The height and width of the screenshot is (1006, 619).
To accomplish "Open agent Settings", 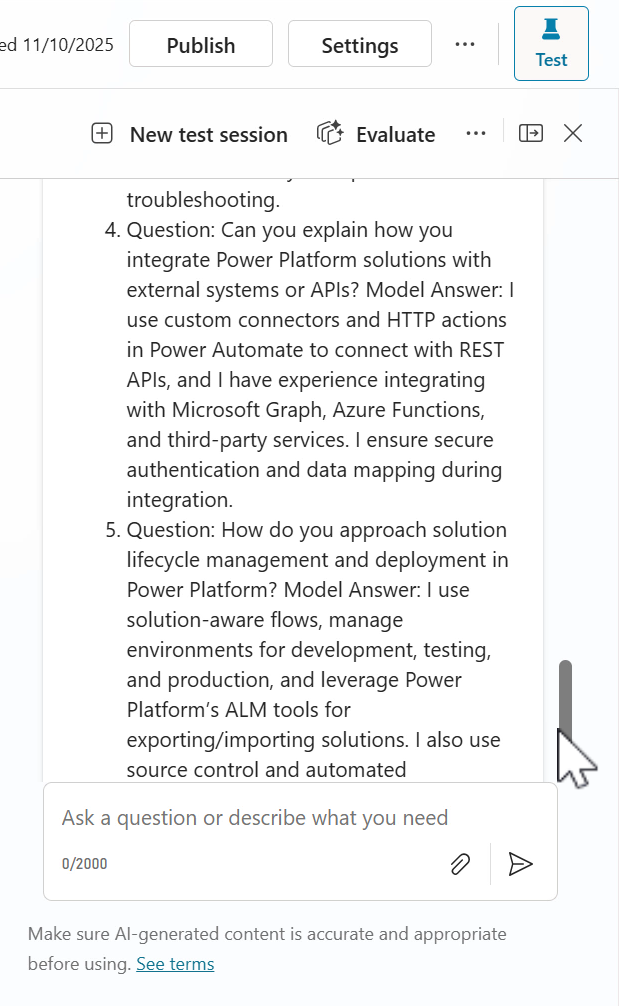I will pyautogui.click(x=359, y=44).
